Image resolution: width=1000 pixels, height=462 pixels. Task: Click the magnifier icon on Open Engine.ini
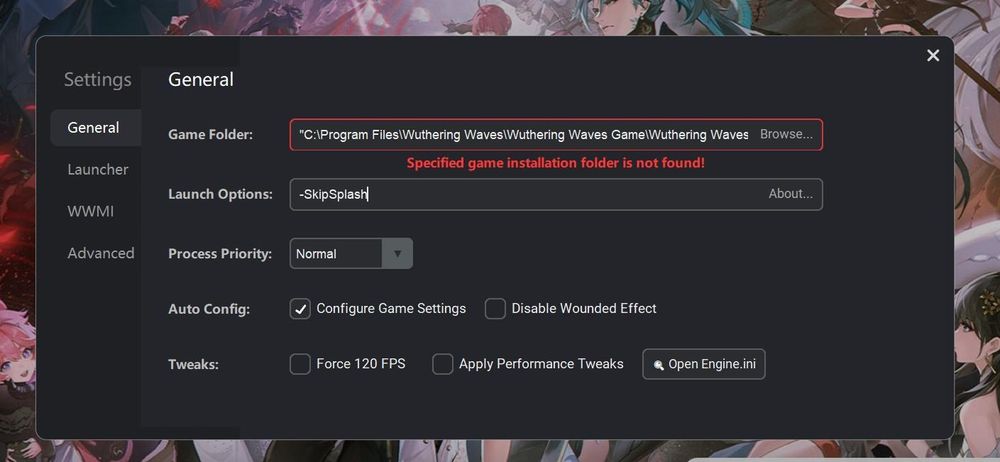[x=658, y=365]
